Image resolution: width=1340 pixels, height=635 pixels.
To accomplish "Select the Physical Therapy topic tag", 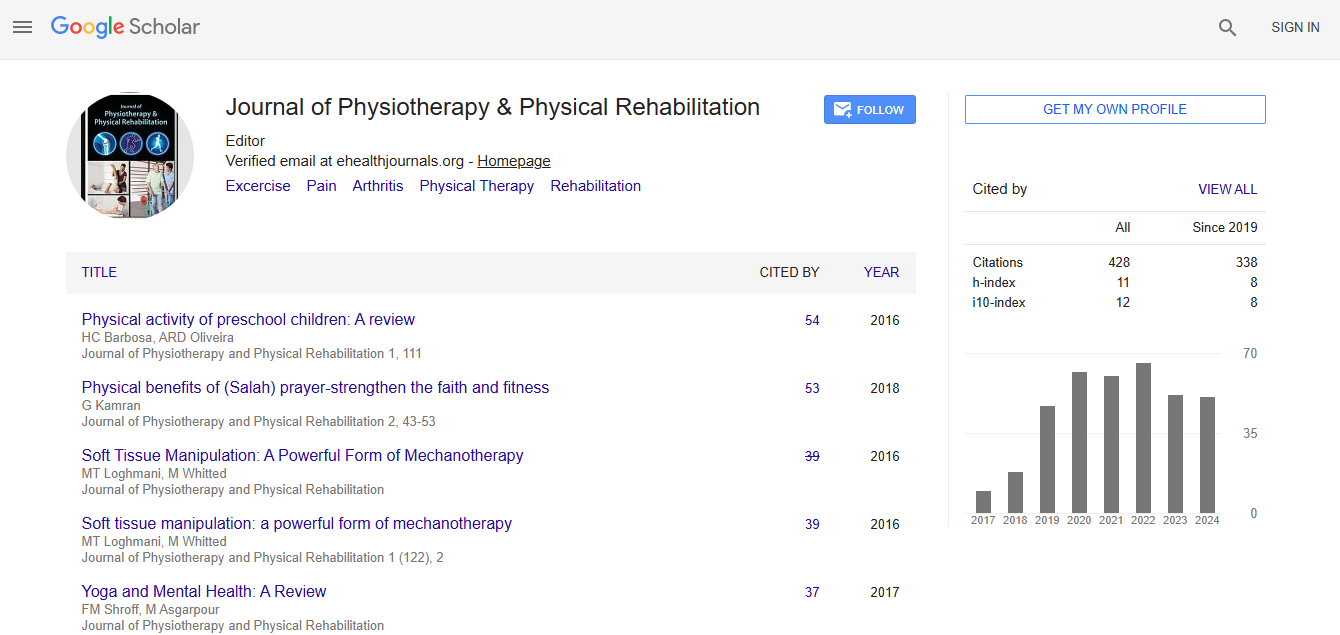I will (x=476, y=186).
